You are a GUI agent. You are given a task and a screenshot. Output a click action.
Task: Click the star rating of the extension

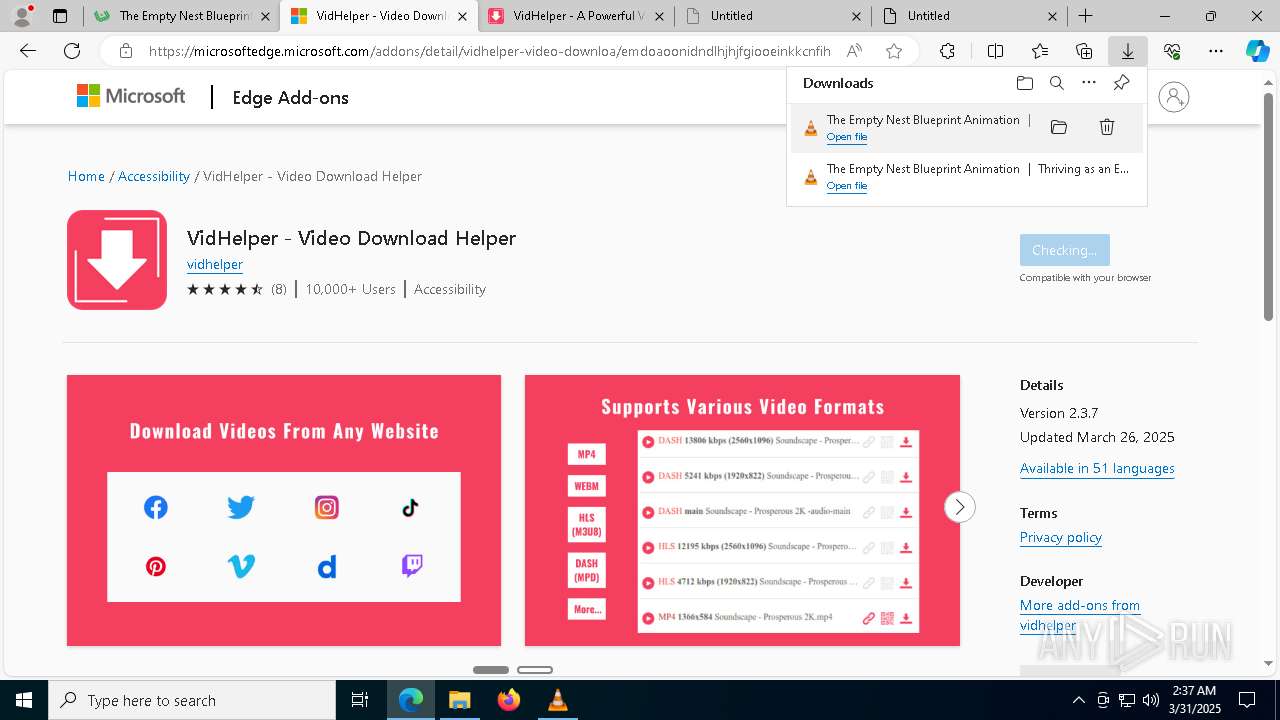click(x=225, y=289)
